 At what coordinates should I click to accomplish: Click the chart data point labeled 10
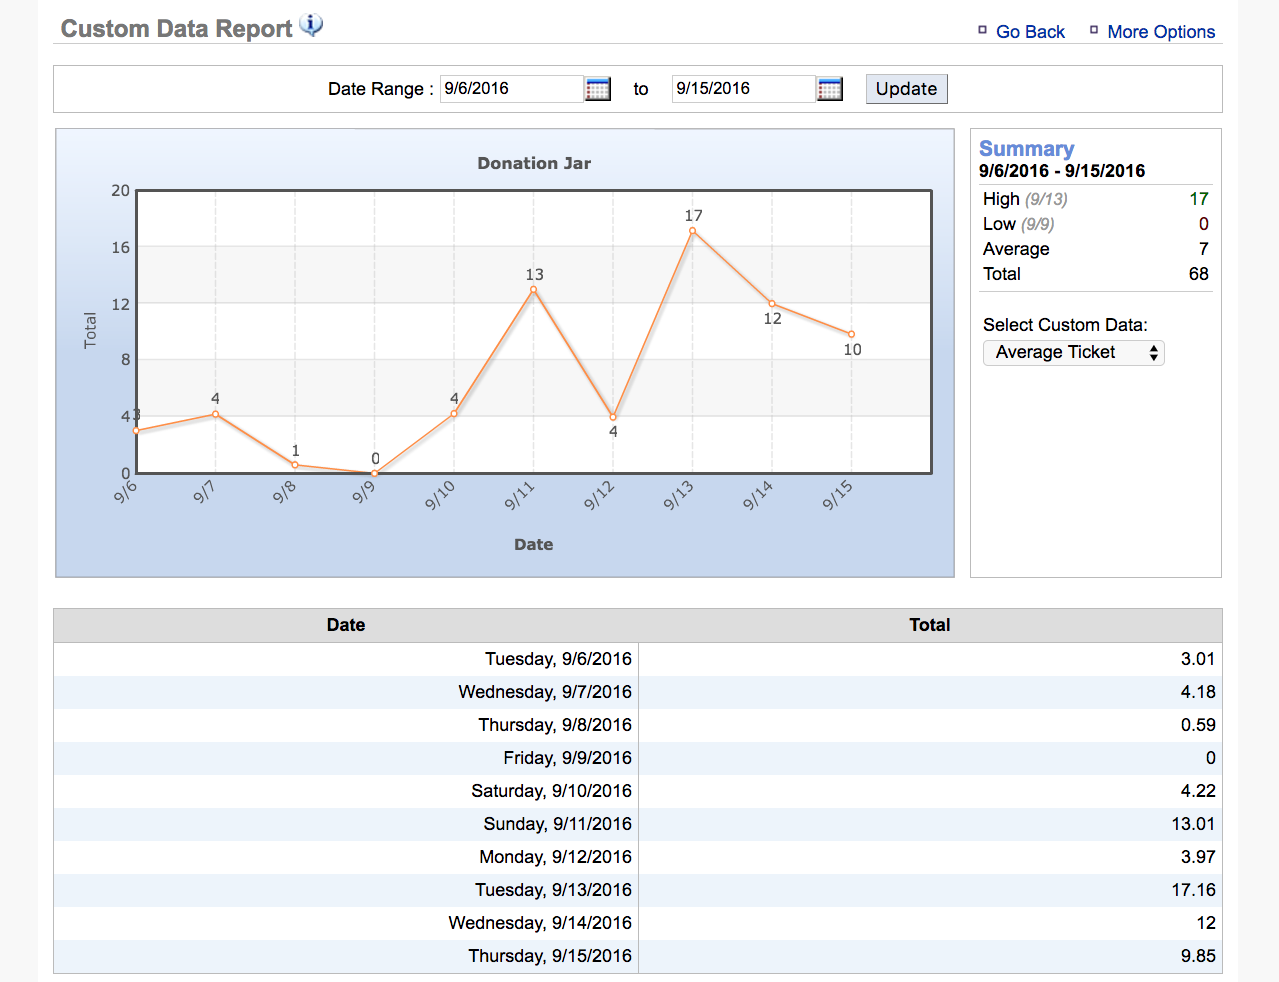[852, 334]
